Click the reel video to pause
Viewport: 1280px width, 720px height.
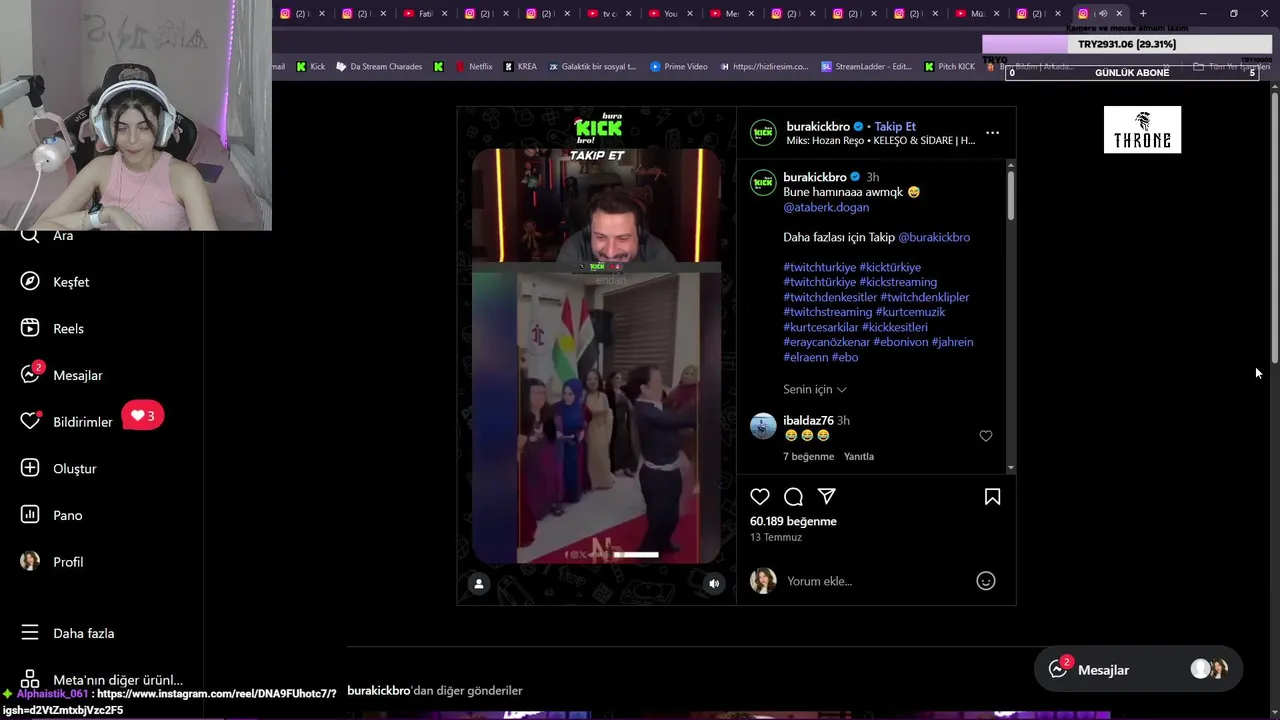[597, 355]
